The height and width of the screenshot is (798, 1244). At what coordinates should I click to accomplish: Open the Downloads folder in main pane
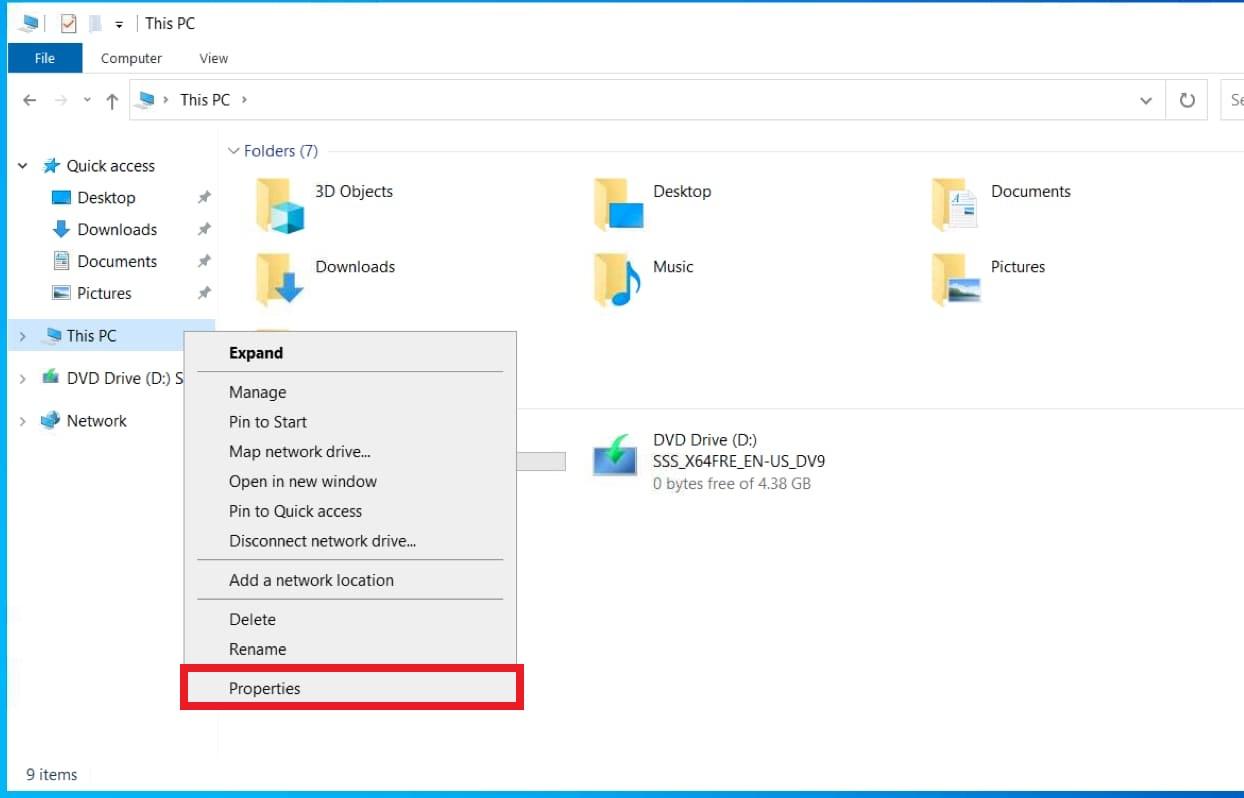pyautogui.click(x=280, y=279)
